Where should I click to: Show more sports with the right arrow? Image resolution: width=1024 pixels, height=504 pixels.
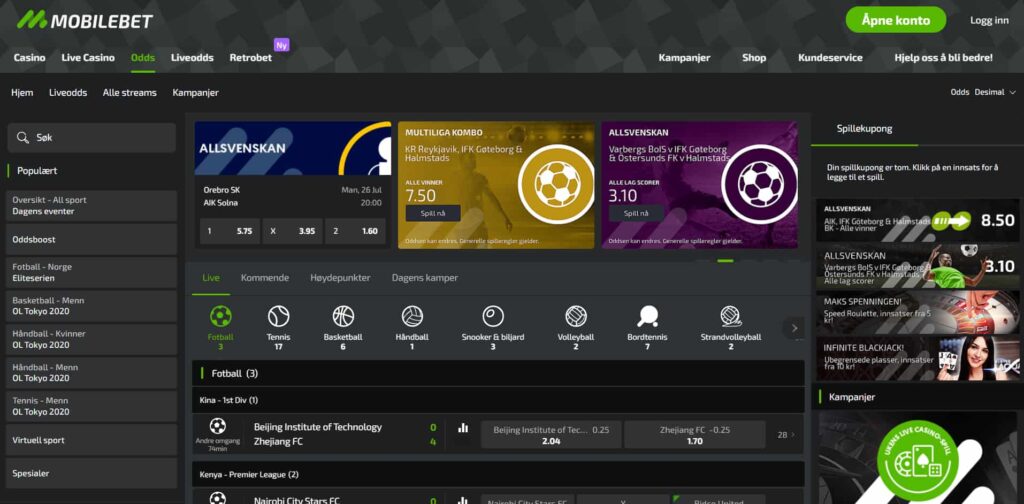click(794, 328)
